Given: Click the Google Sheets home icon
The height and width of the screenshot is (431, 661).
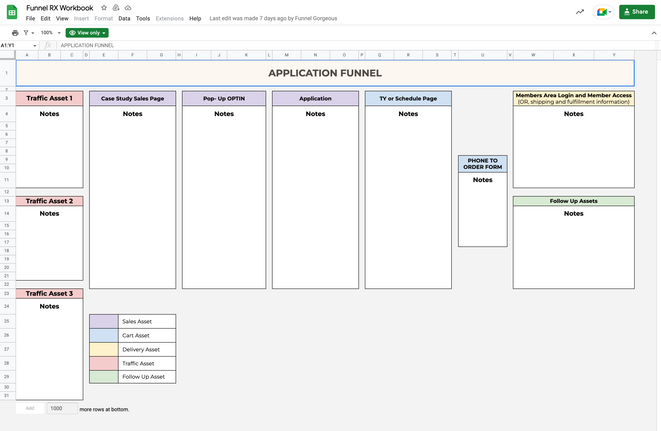Looking at the screenshot, I should pyautogui.click(x=11, y=12).
